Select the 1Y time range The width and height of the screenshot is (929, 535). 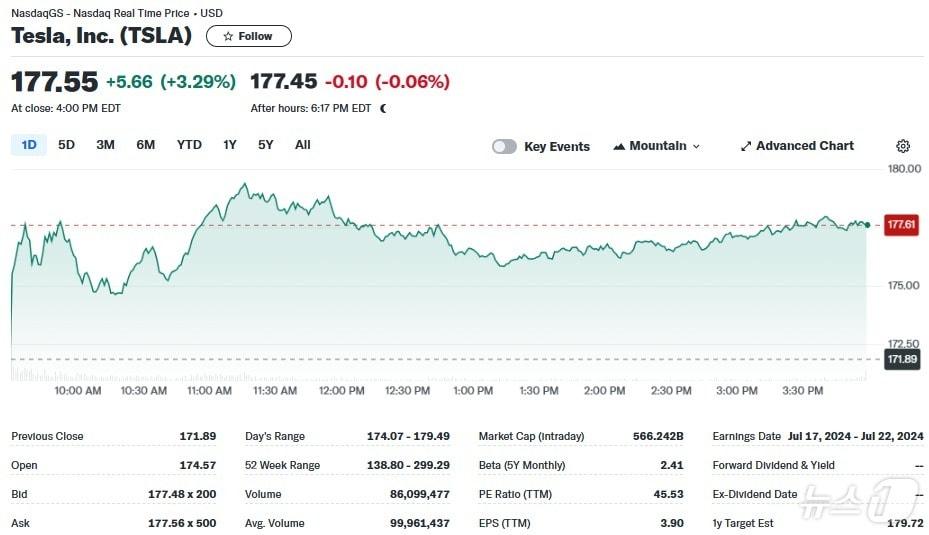coord(230,145)
